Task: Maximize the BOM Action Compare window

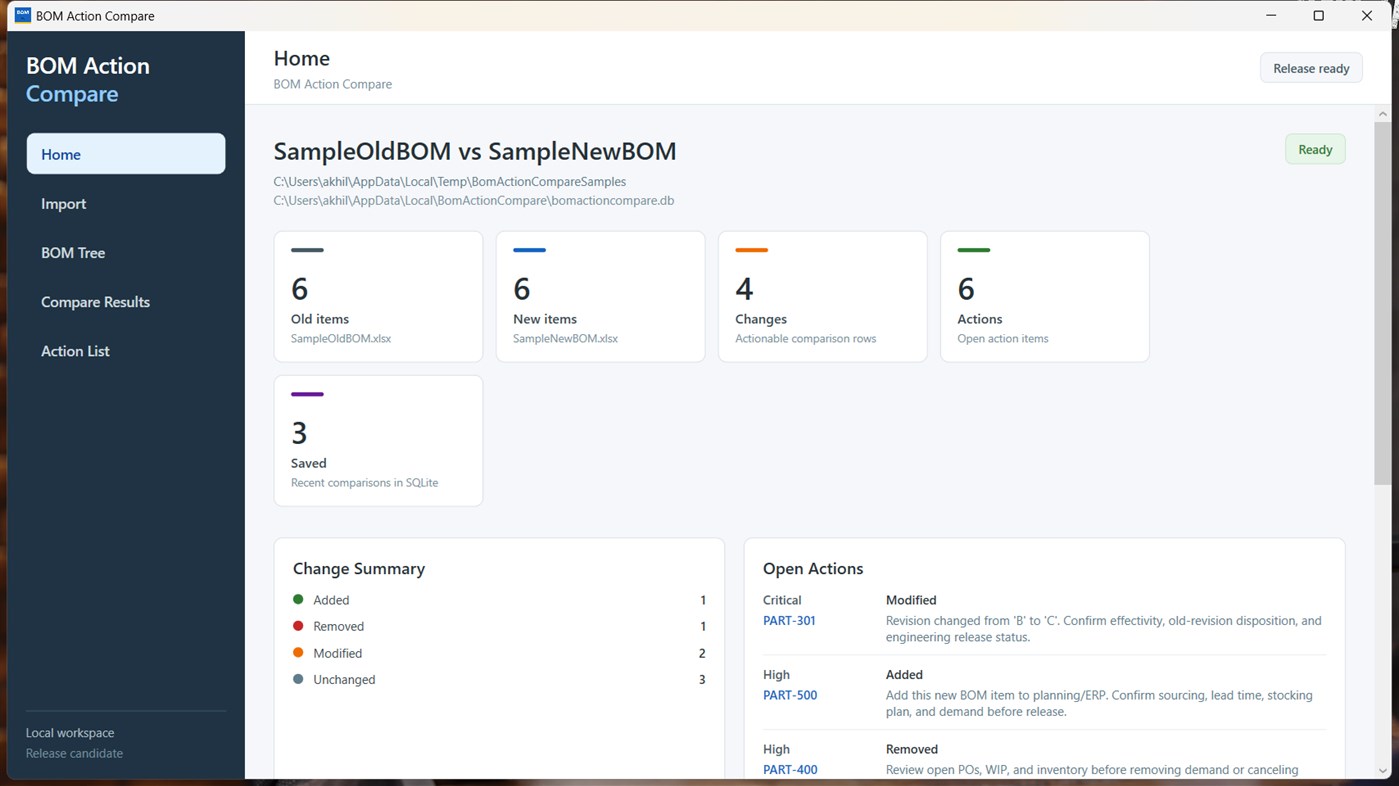Action: (1318, 15)
